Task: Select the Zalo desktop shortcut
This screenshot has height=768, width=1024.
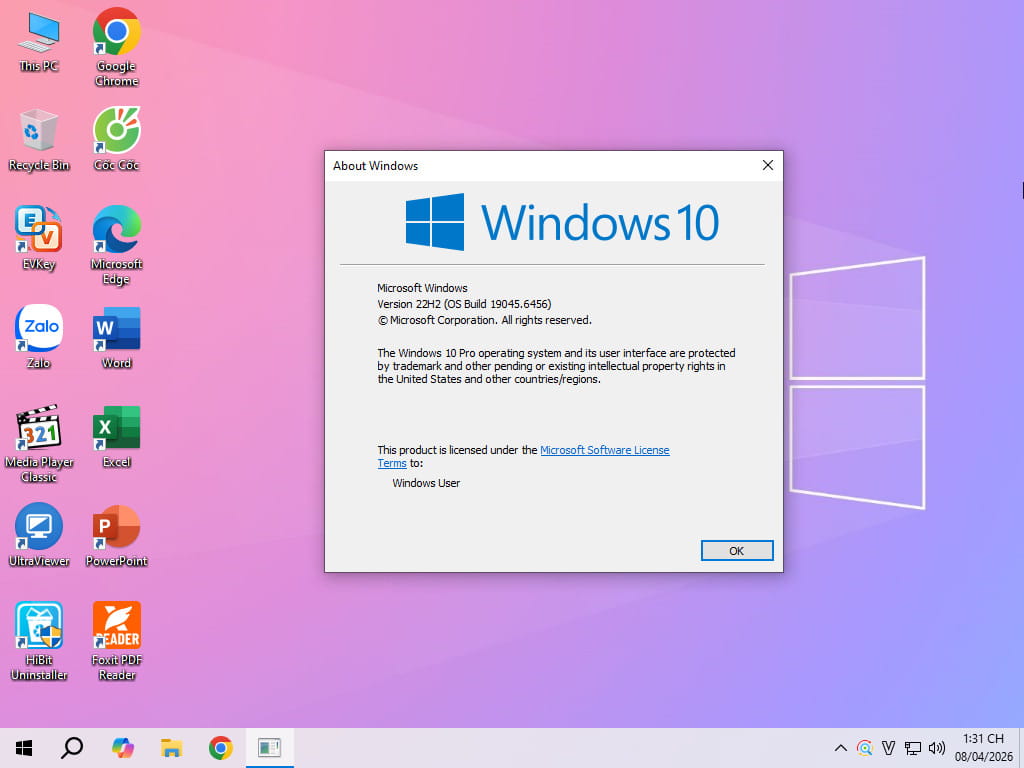Action: (x=39, y=338)
